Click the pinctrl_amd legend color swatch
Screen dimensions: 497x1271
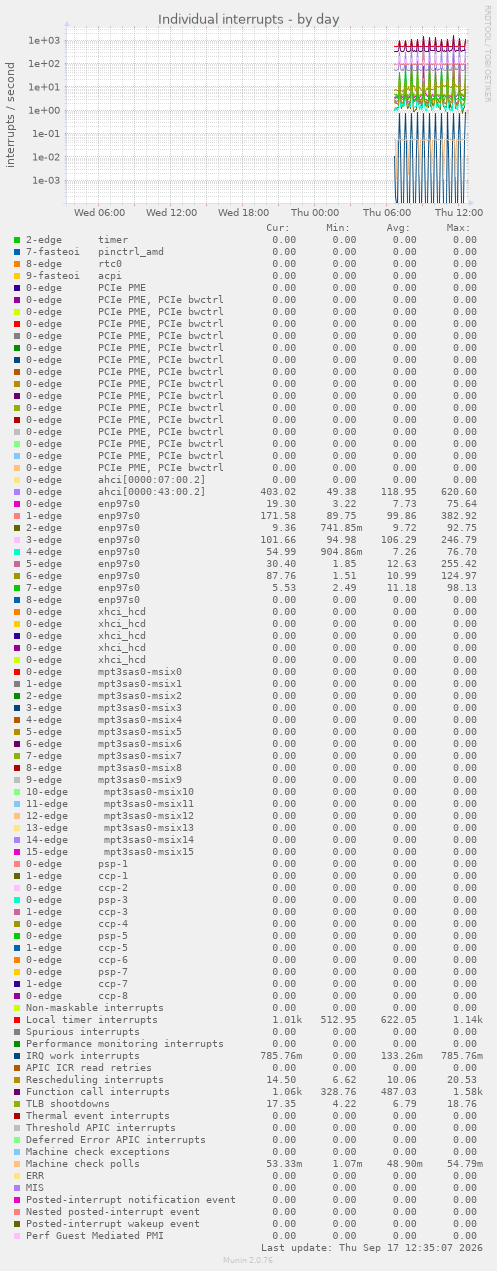[17, 252]
